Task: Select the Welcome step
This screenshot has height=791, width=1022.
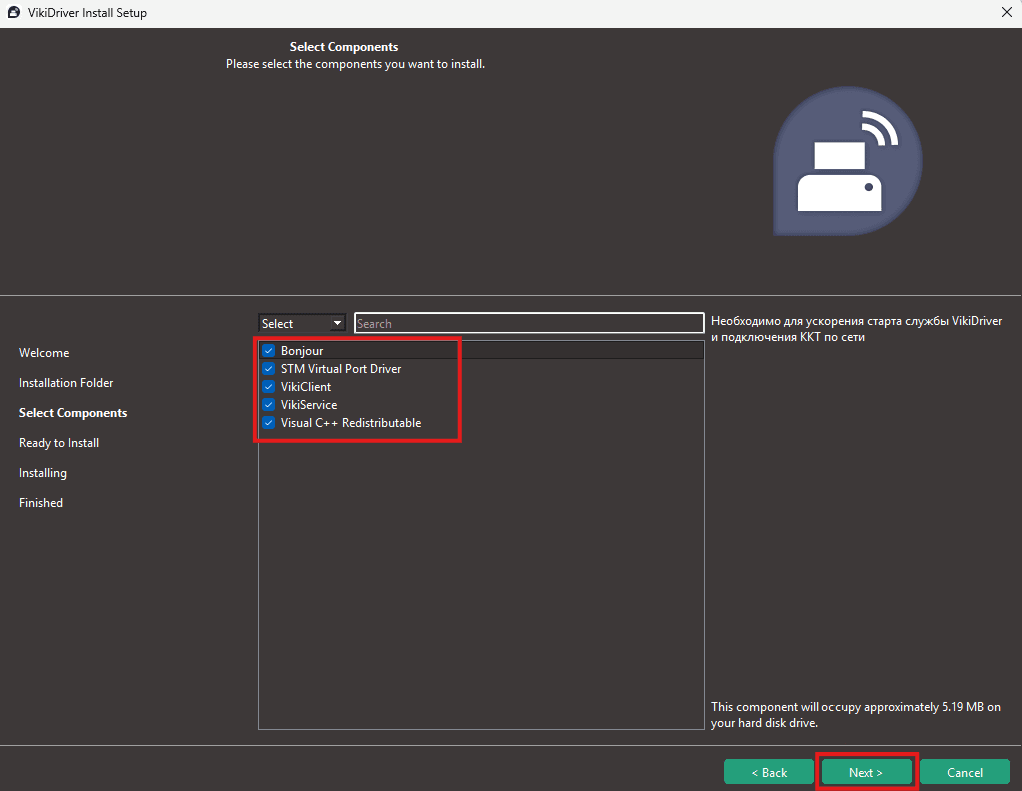Action: pyautogui.click(x=44, y=352)
